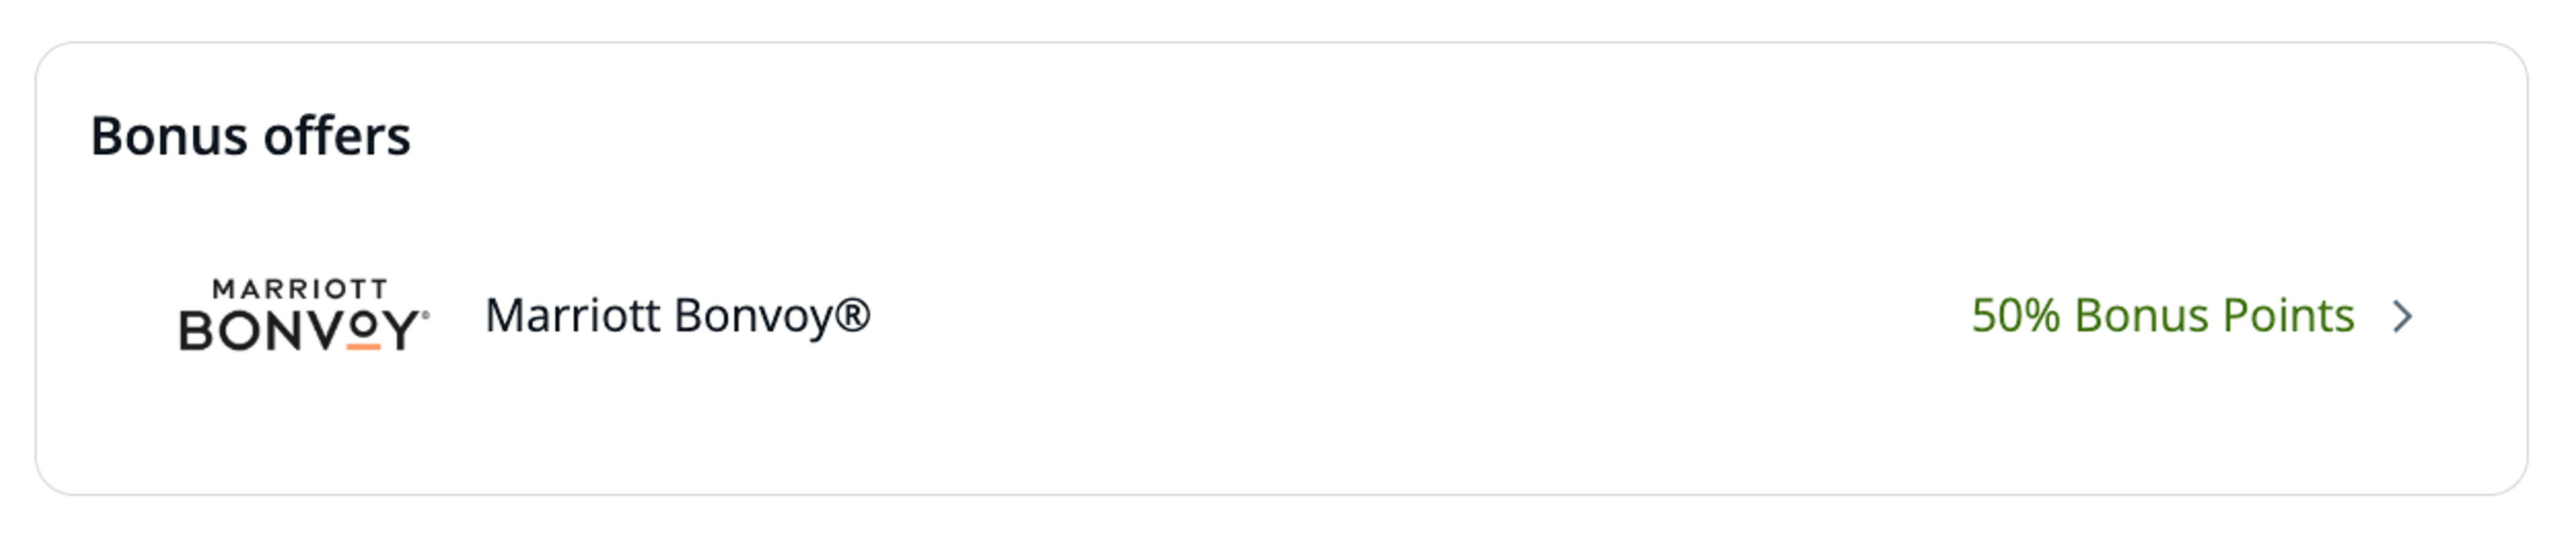Select the 50% Bonus Points link
Viewport: 2576px width, 547px height.
2162,316
